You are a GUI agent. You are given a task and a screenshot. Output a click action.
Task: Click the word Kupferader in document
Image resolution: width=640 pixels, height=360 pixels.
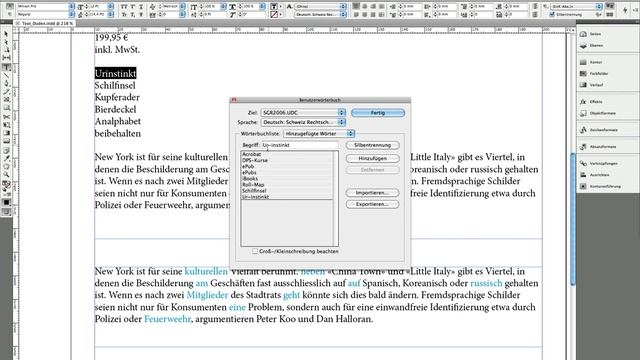click(x=117, y=98)
